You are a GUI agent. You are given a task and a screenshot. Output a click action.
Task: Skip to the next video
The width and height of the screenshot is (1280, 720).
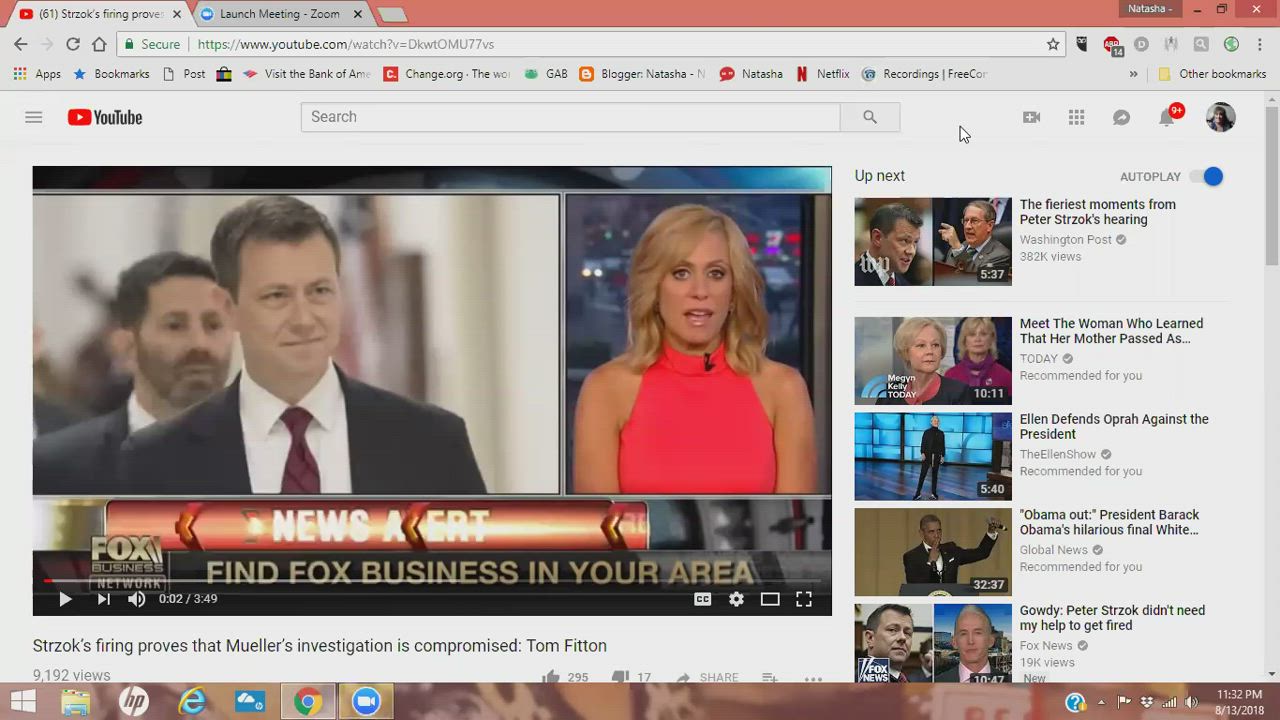(103, 599)
